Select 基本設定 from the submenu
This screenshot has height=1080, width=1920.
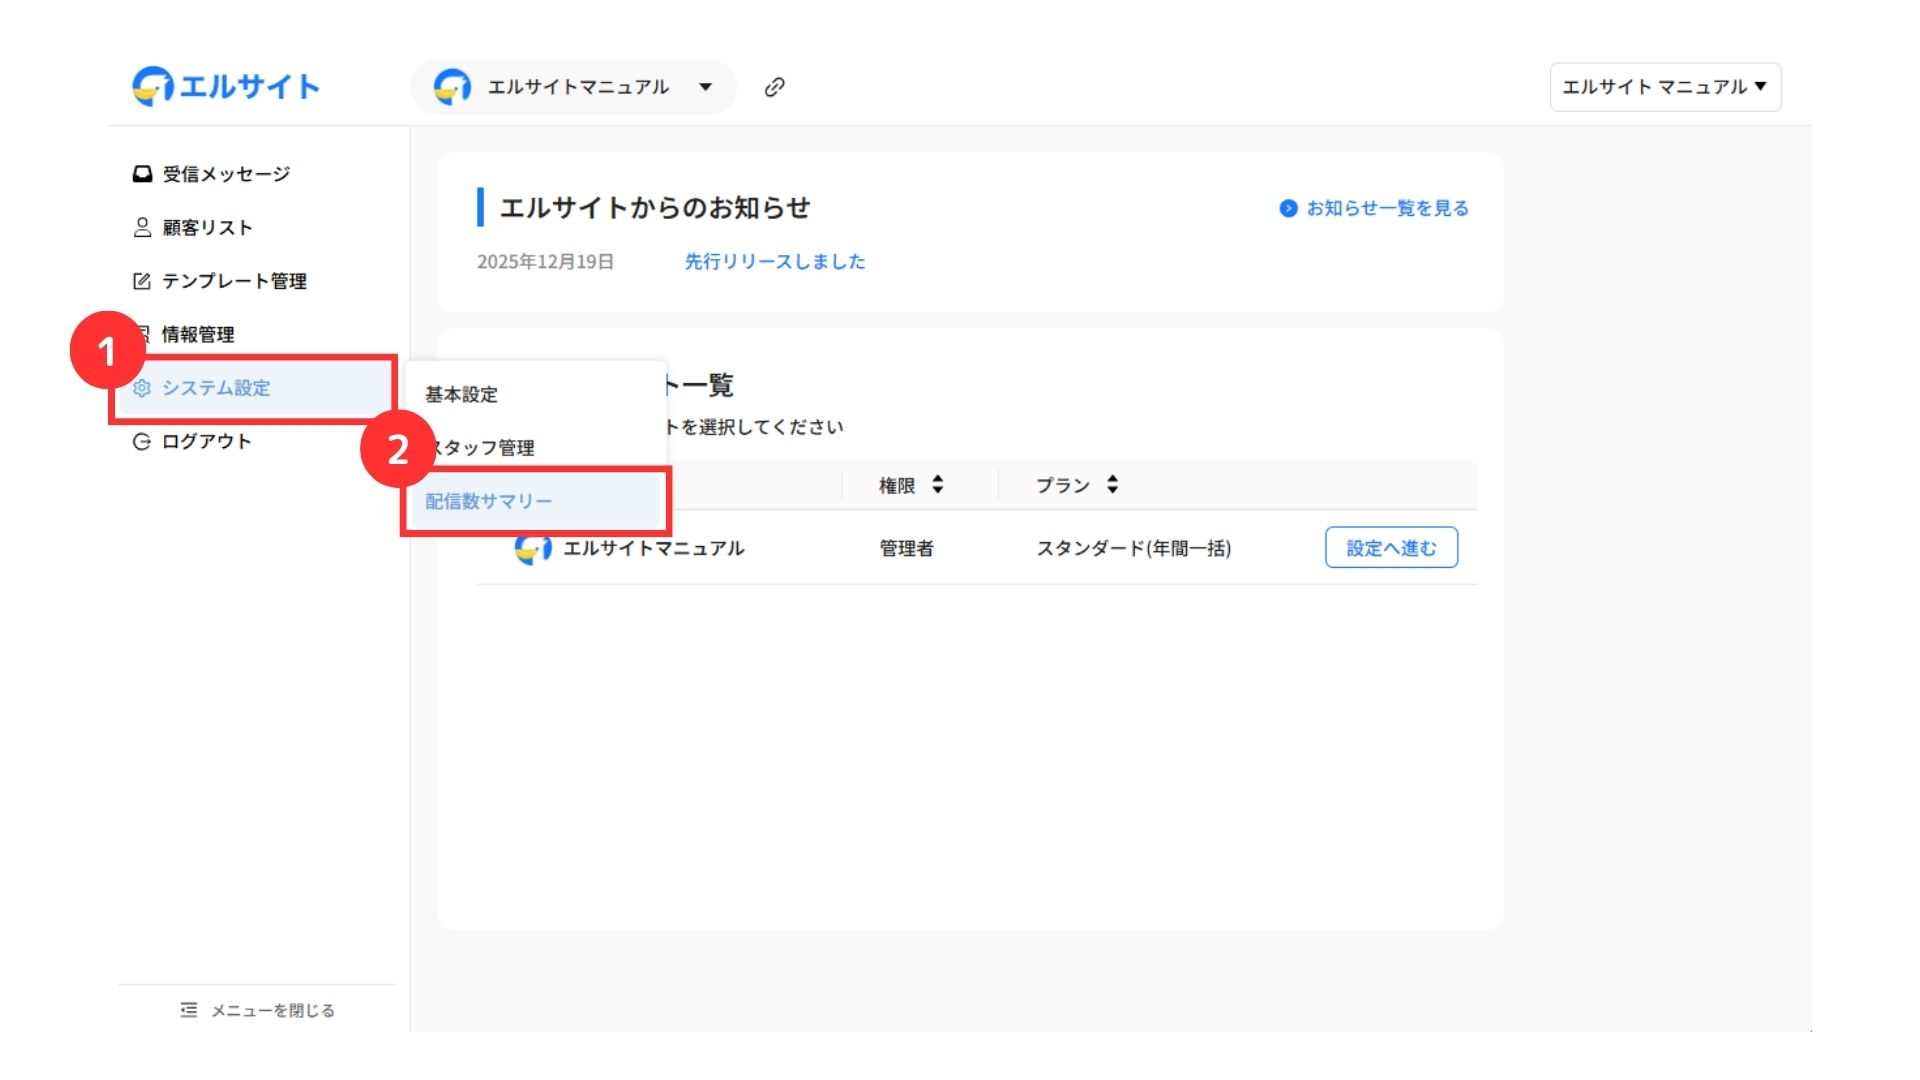[x=461, y=394]
